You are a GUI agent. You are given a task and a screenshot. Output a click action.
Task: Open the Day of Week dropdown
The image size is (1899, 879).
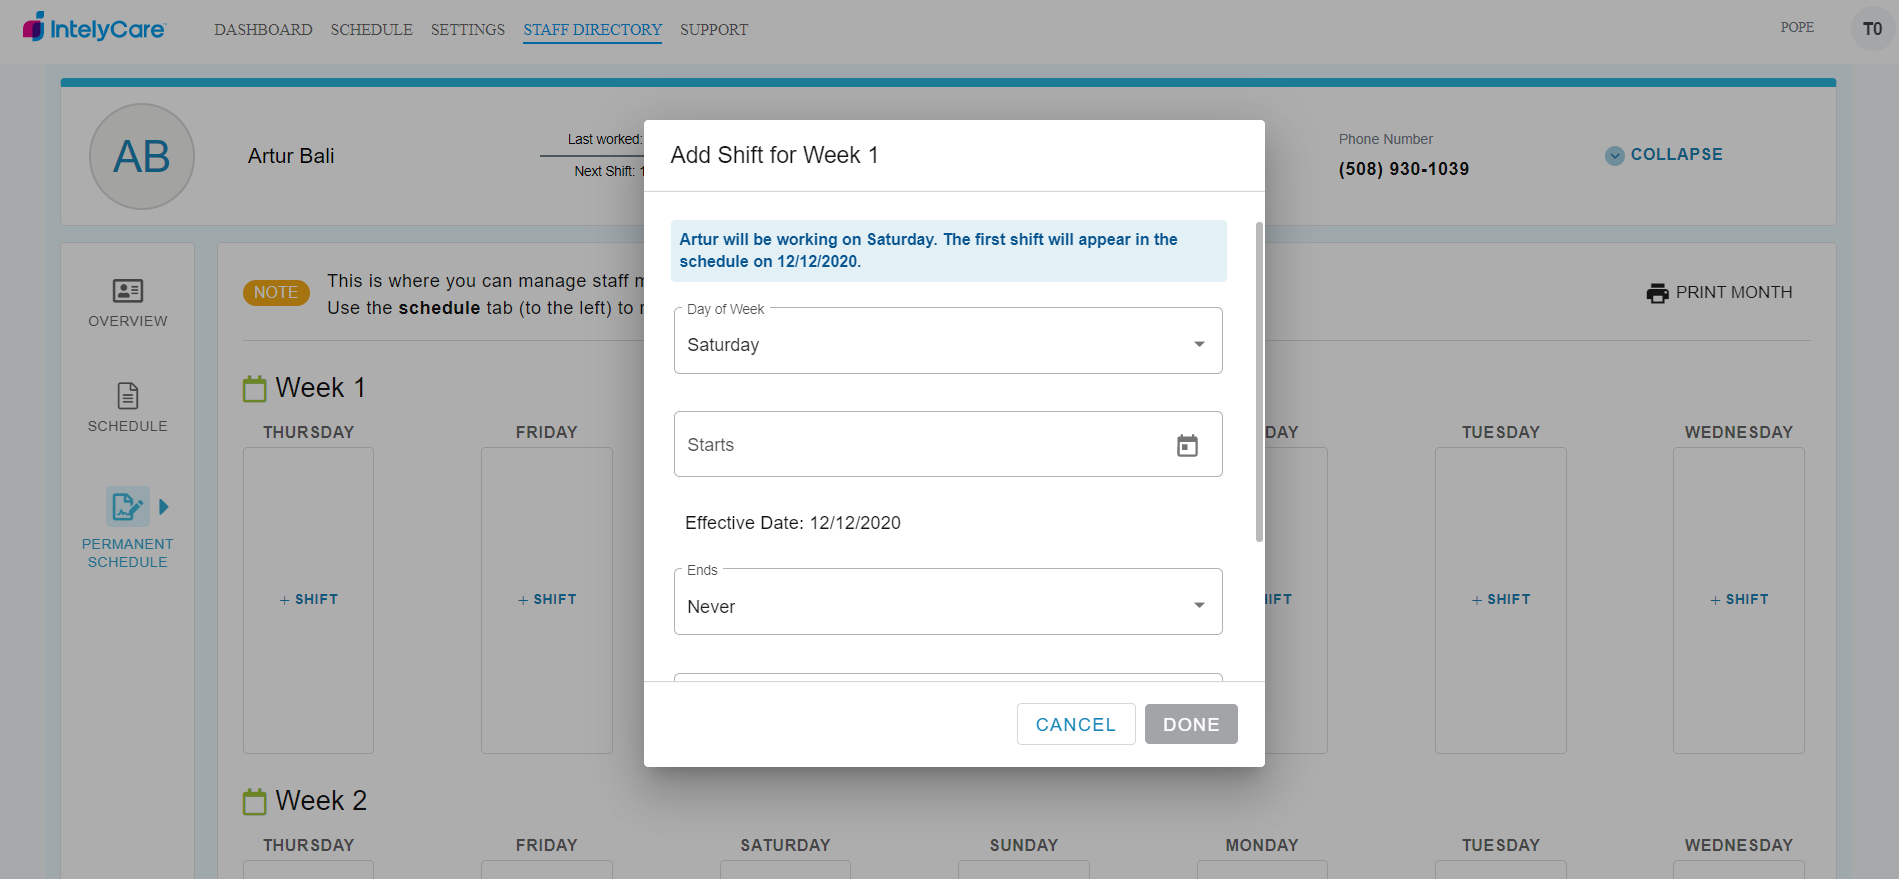pos(948,344)
